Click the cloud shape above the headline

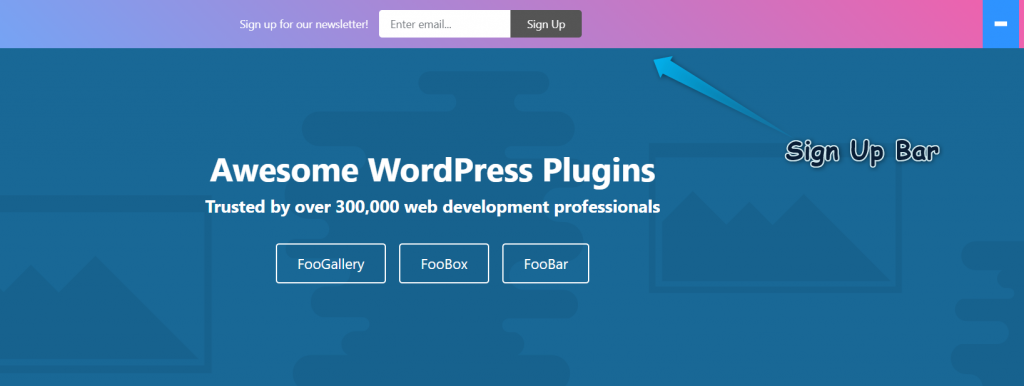(483, 82)
